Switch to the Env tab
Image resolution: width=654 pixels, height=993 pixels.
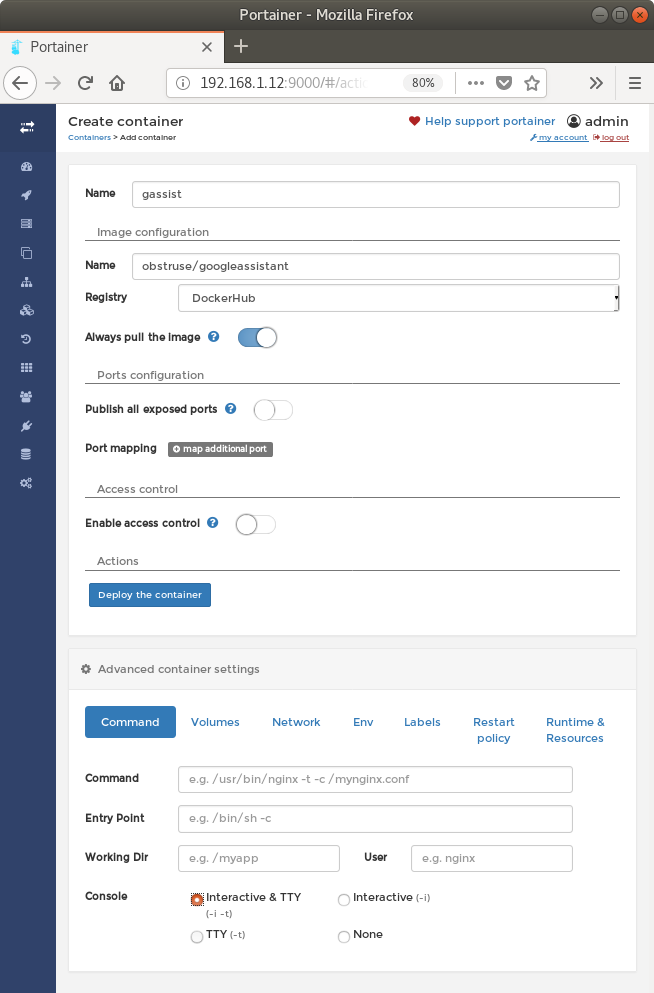(363, 722)
